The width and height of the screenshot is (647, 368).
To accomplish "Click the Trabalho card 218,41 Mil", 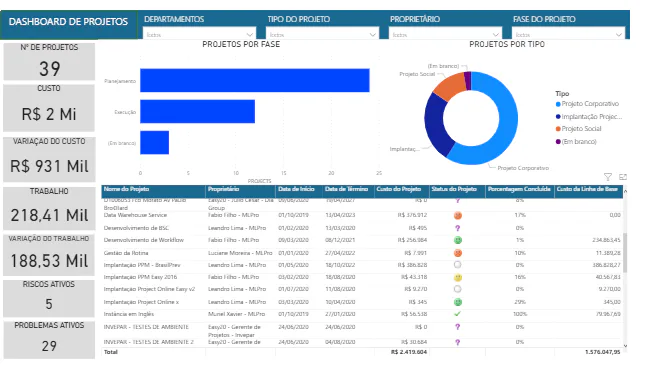I will pos(49,208).
